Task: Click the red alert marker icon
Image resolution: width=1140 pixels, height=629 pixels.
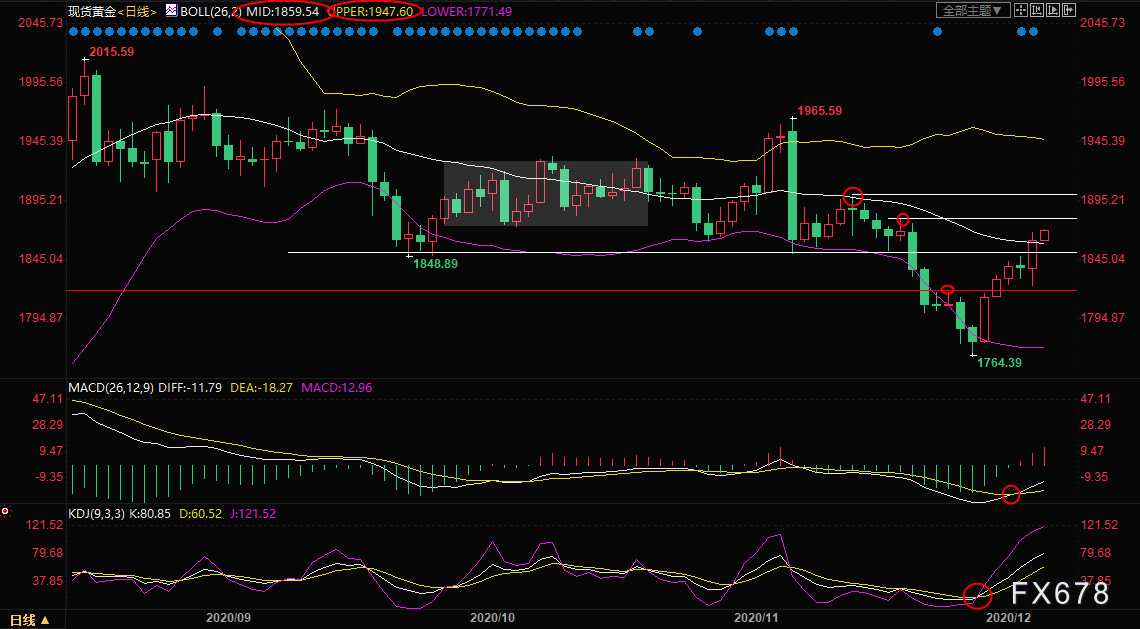Action: tap(5, 512)
